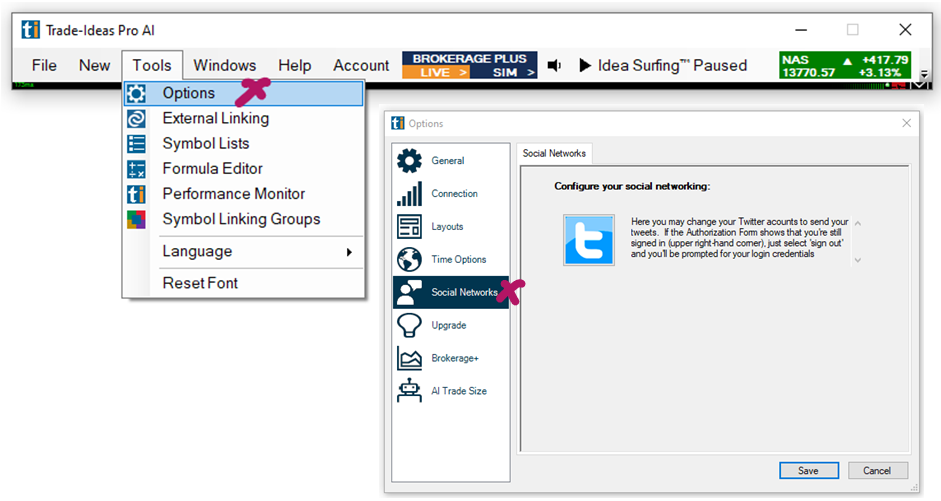941x501 pixels.
Task: Select Connection in Options sidebar
Action: (451, 194)
